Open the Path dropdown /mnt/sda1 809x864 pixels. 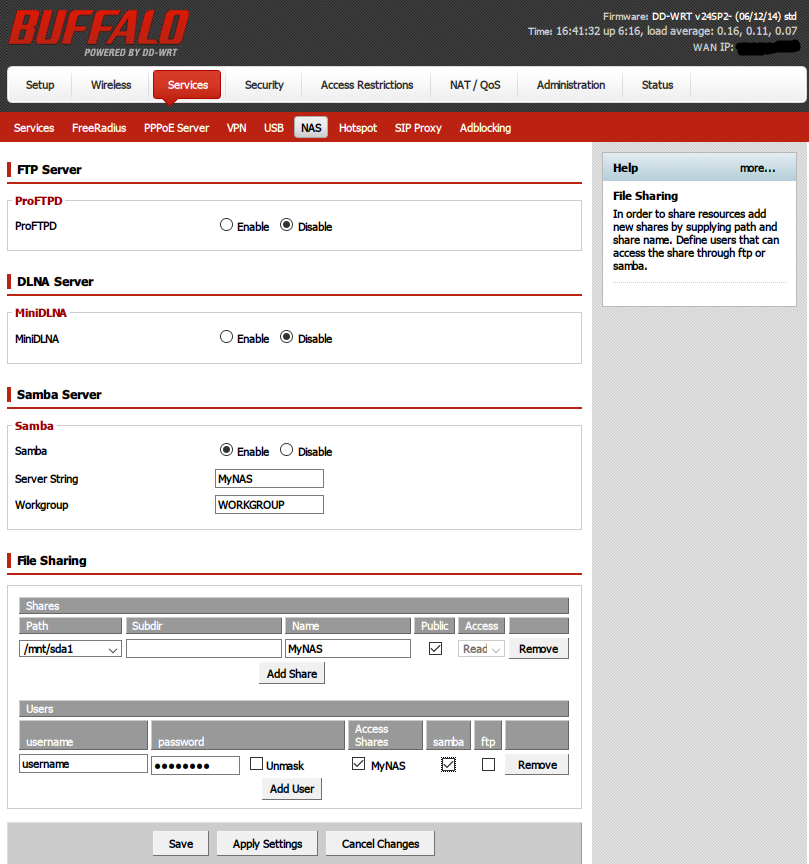[70, 649]
